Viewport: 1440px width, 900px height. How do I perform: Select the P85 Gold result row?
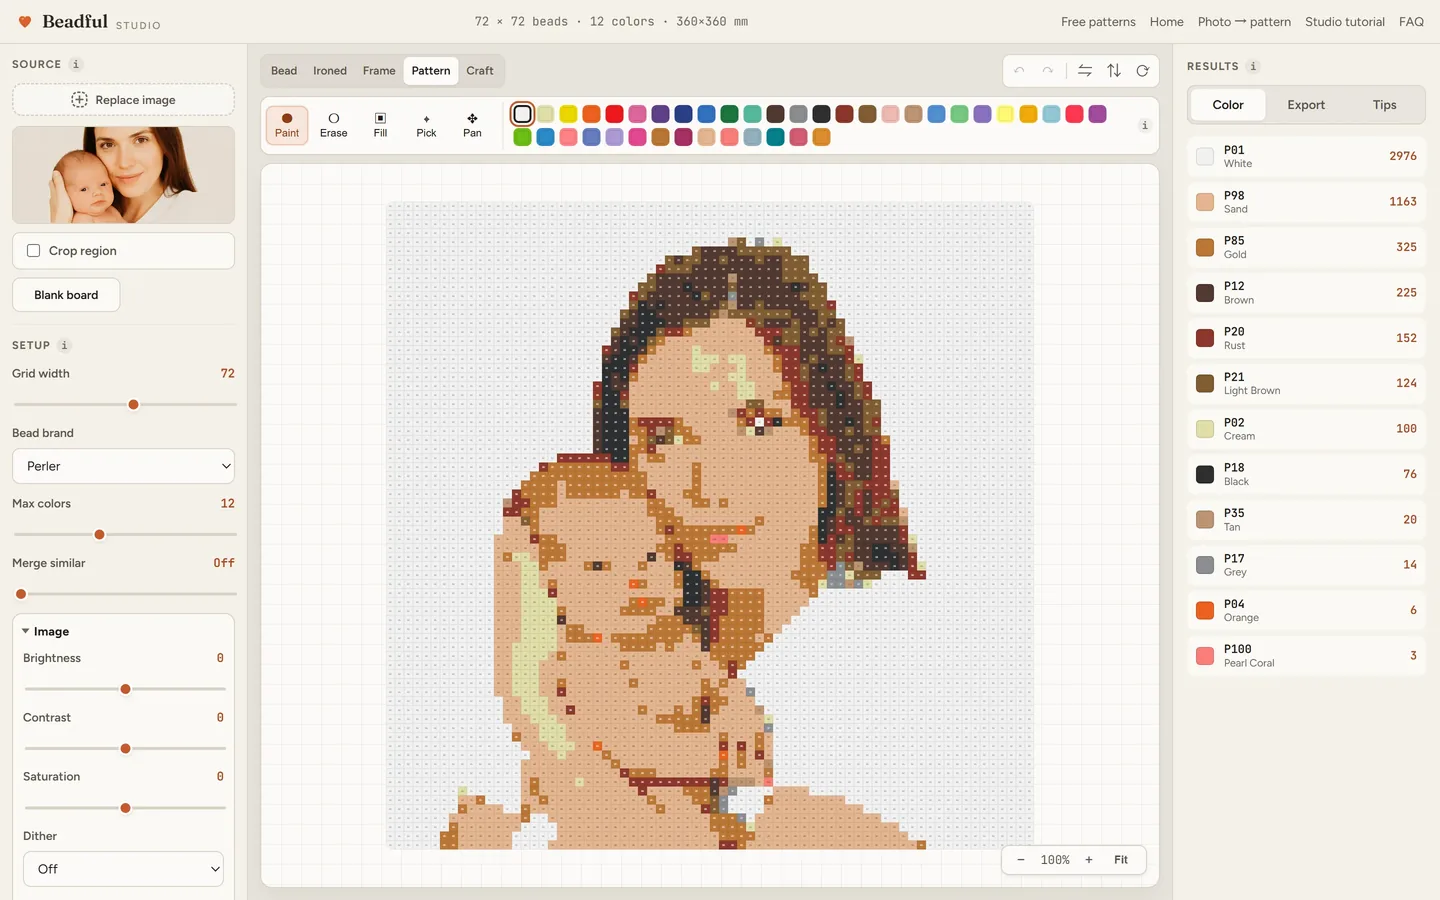pos(1306,247)
